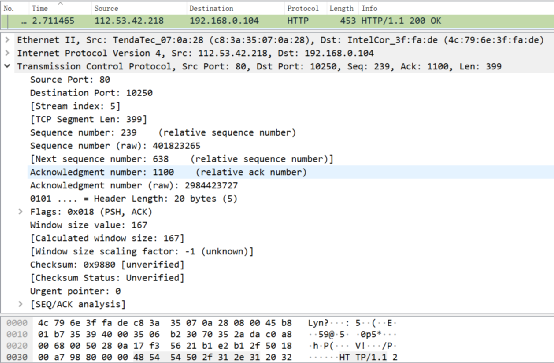The image size is (554, 363).
Task: Select the Stream index: 5 line
Action: click(x=75, y=106)
